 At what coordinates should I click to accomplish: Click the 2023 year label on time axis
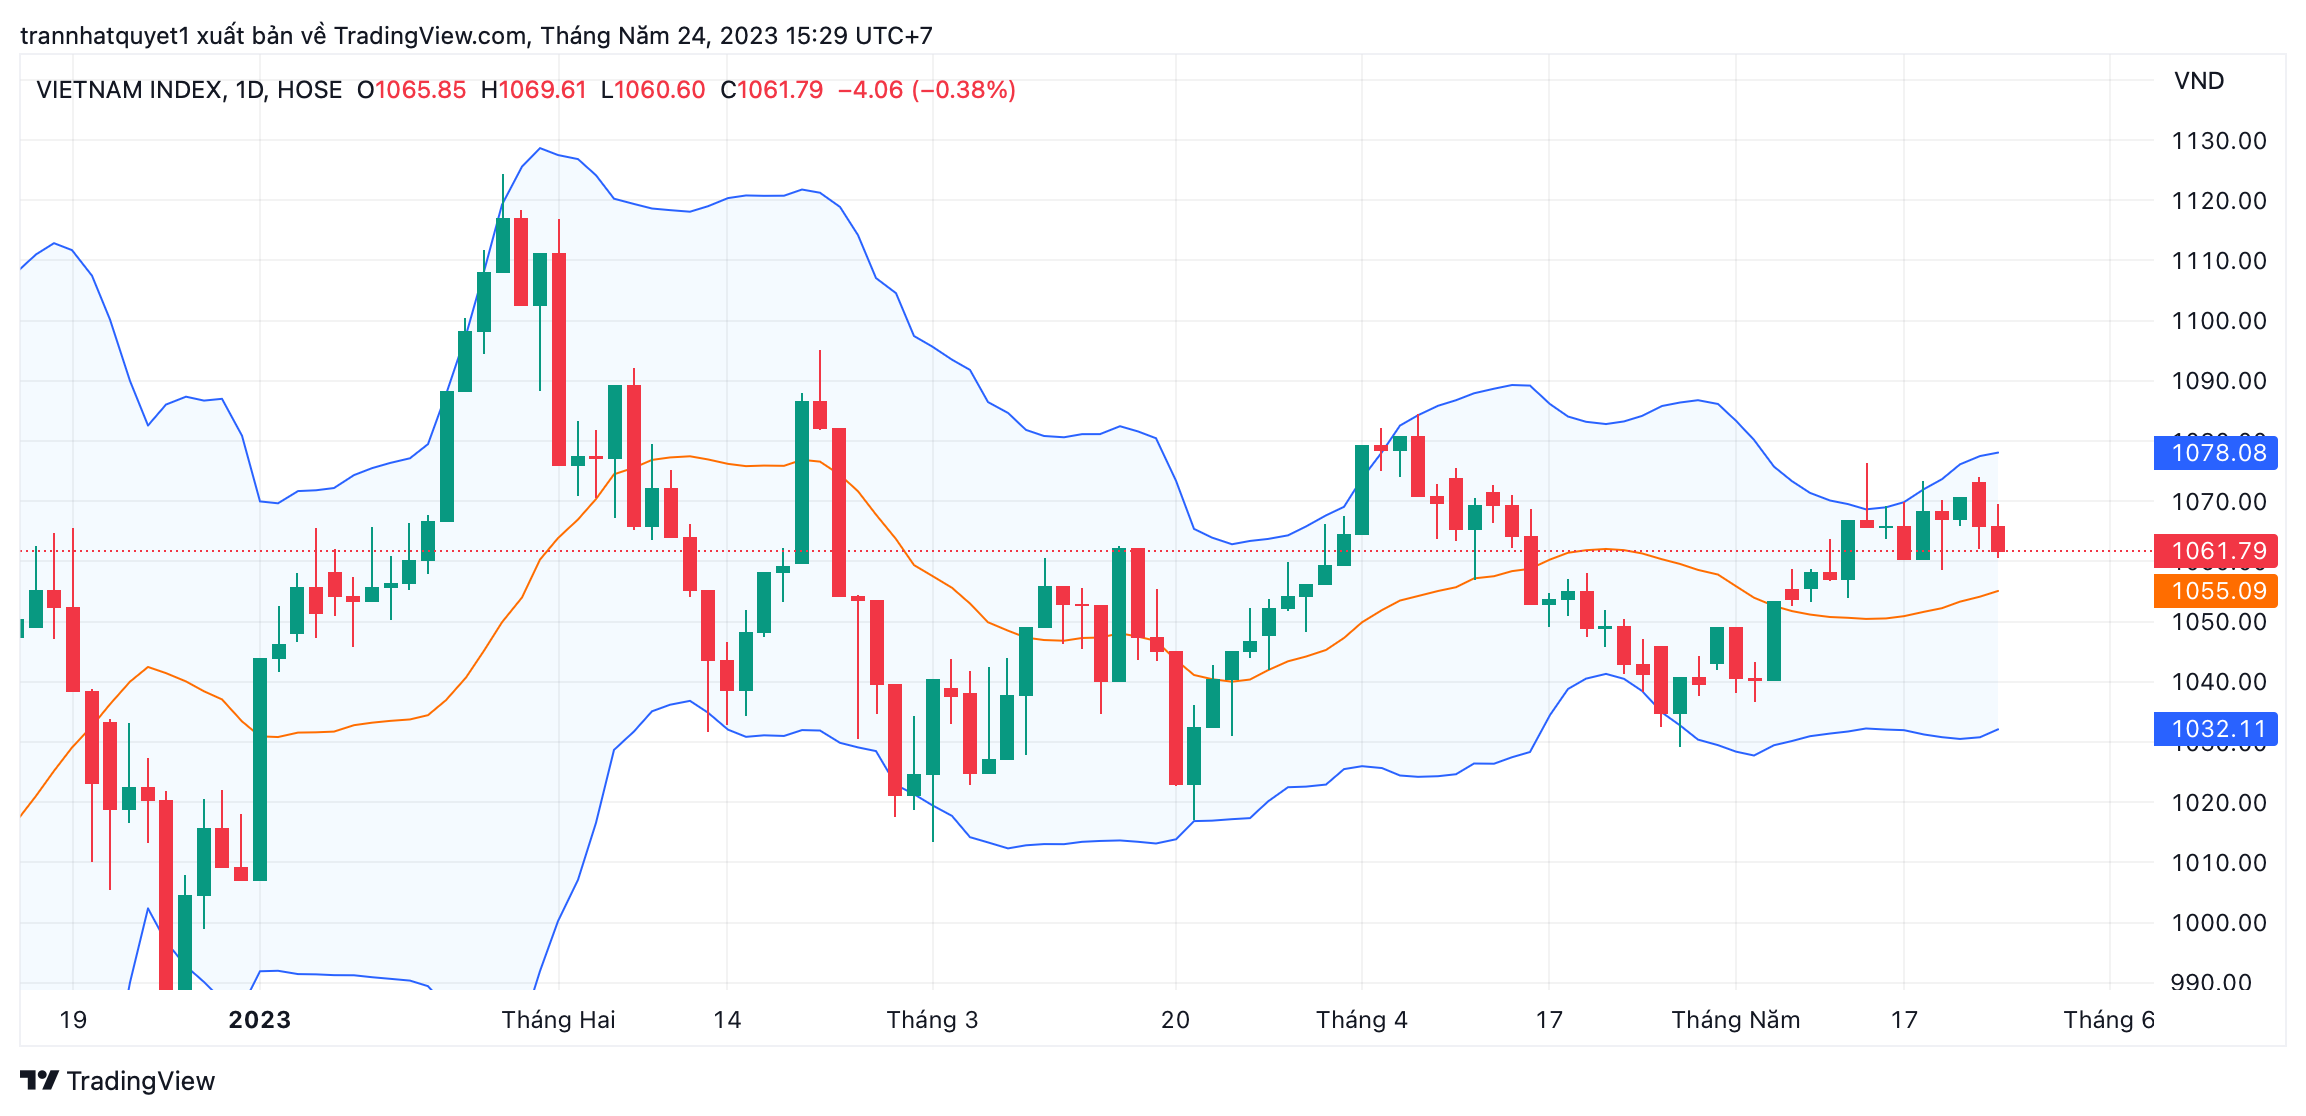point(260,1020)
